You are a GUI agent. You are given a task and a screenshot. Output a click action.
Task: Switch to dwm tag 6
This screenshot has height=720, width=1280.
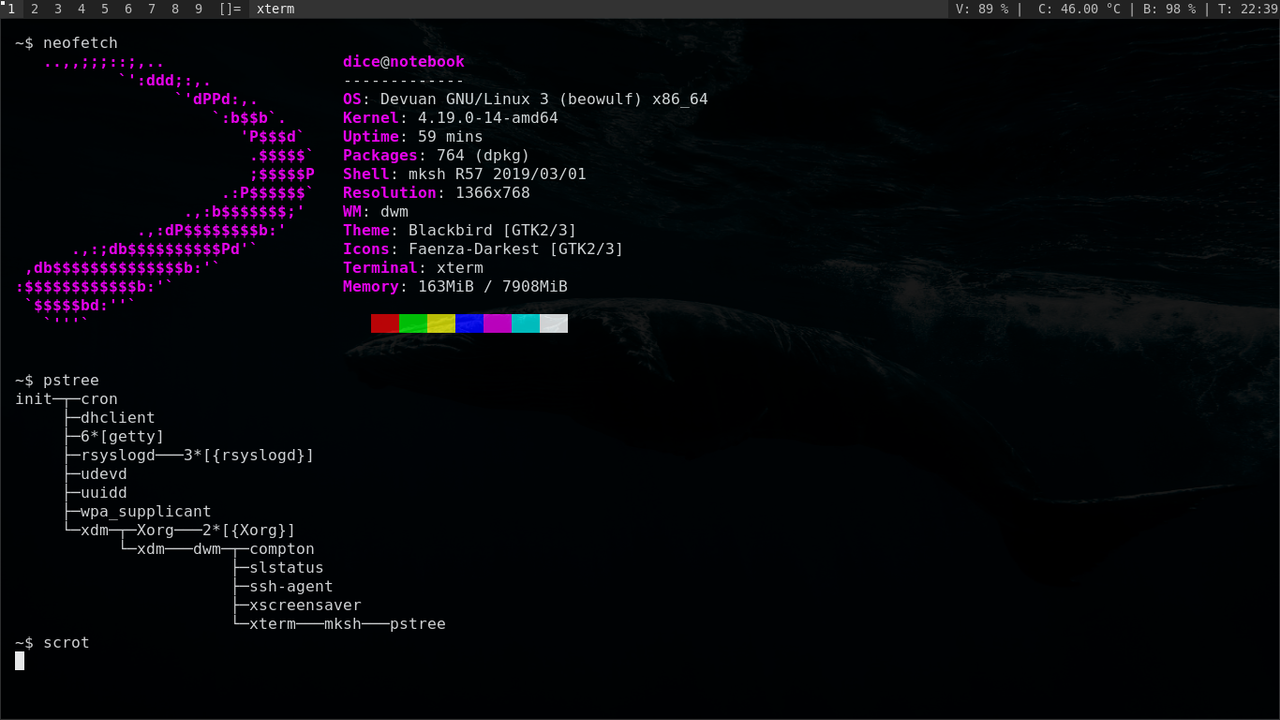tap(128, 9)
